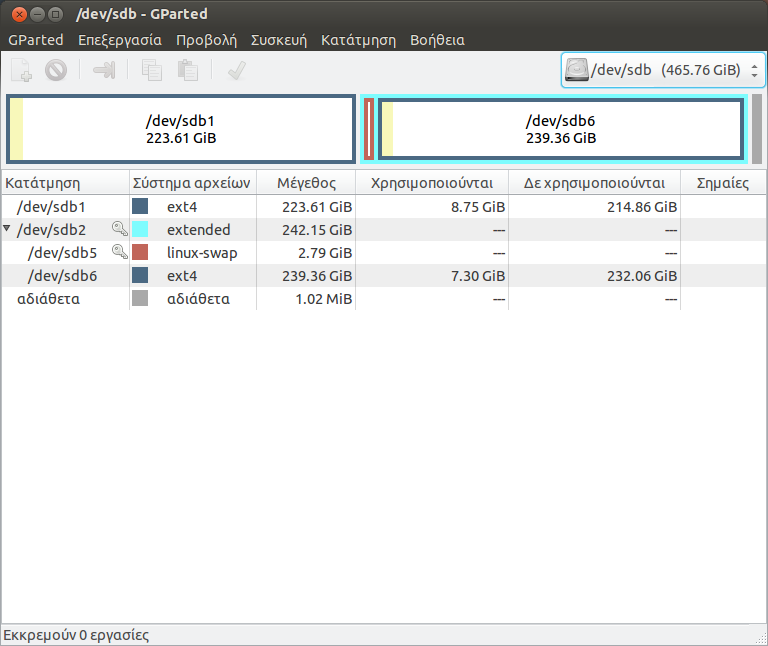Viewport: 768px width, 646px height.
Task: Open the Συσκευή menu
Action: coord(279,40)
